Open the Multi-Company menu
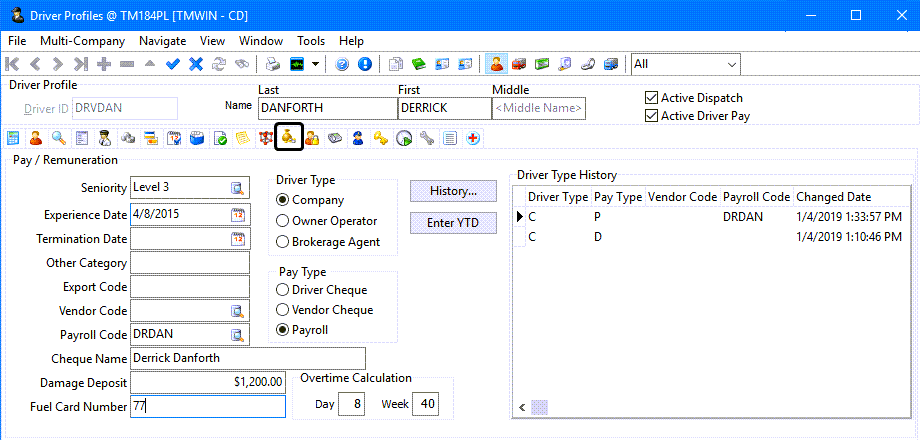The width and height of the screenshot is (920, 440). click(82, 41)
